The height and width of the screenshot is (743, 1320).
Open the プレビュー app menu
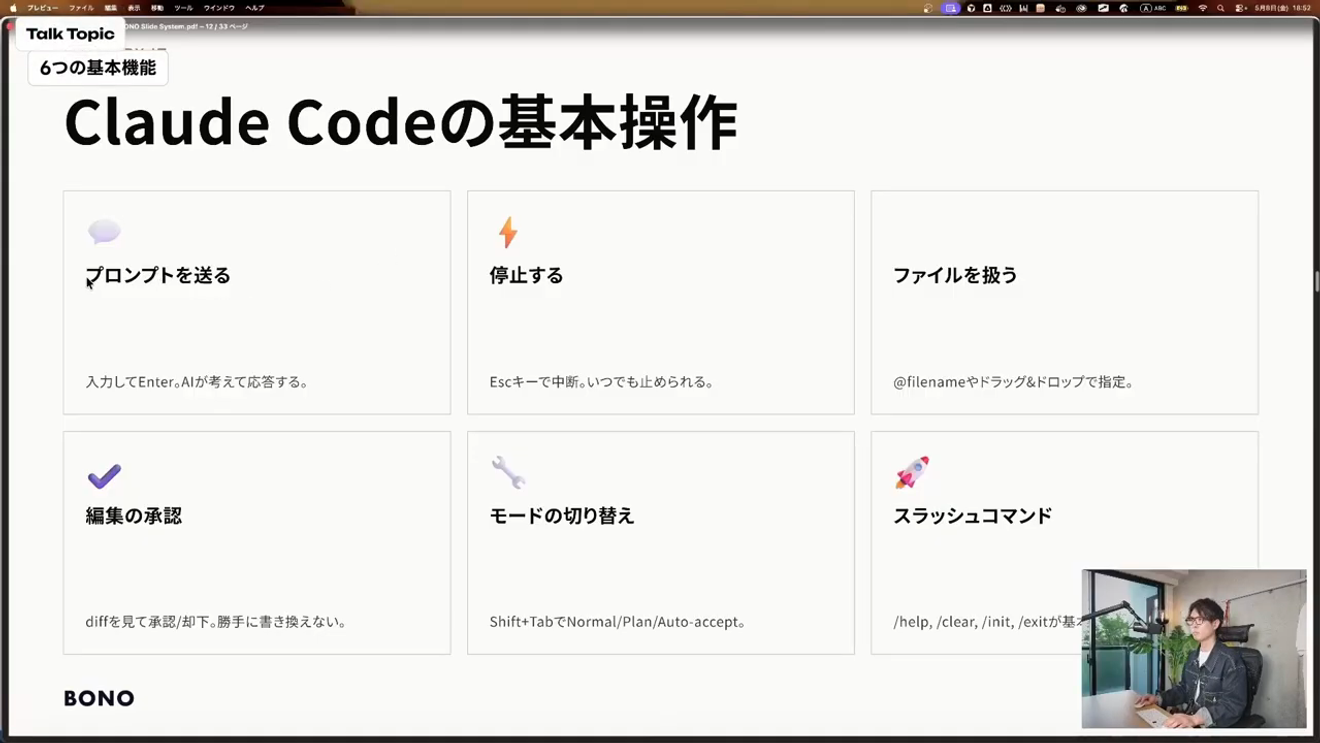tap(43, 8)
